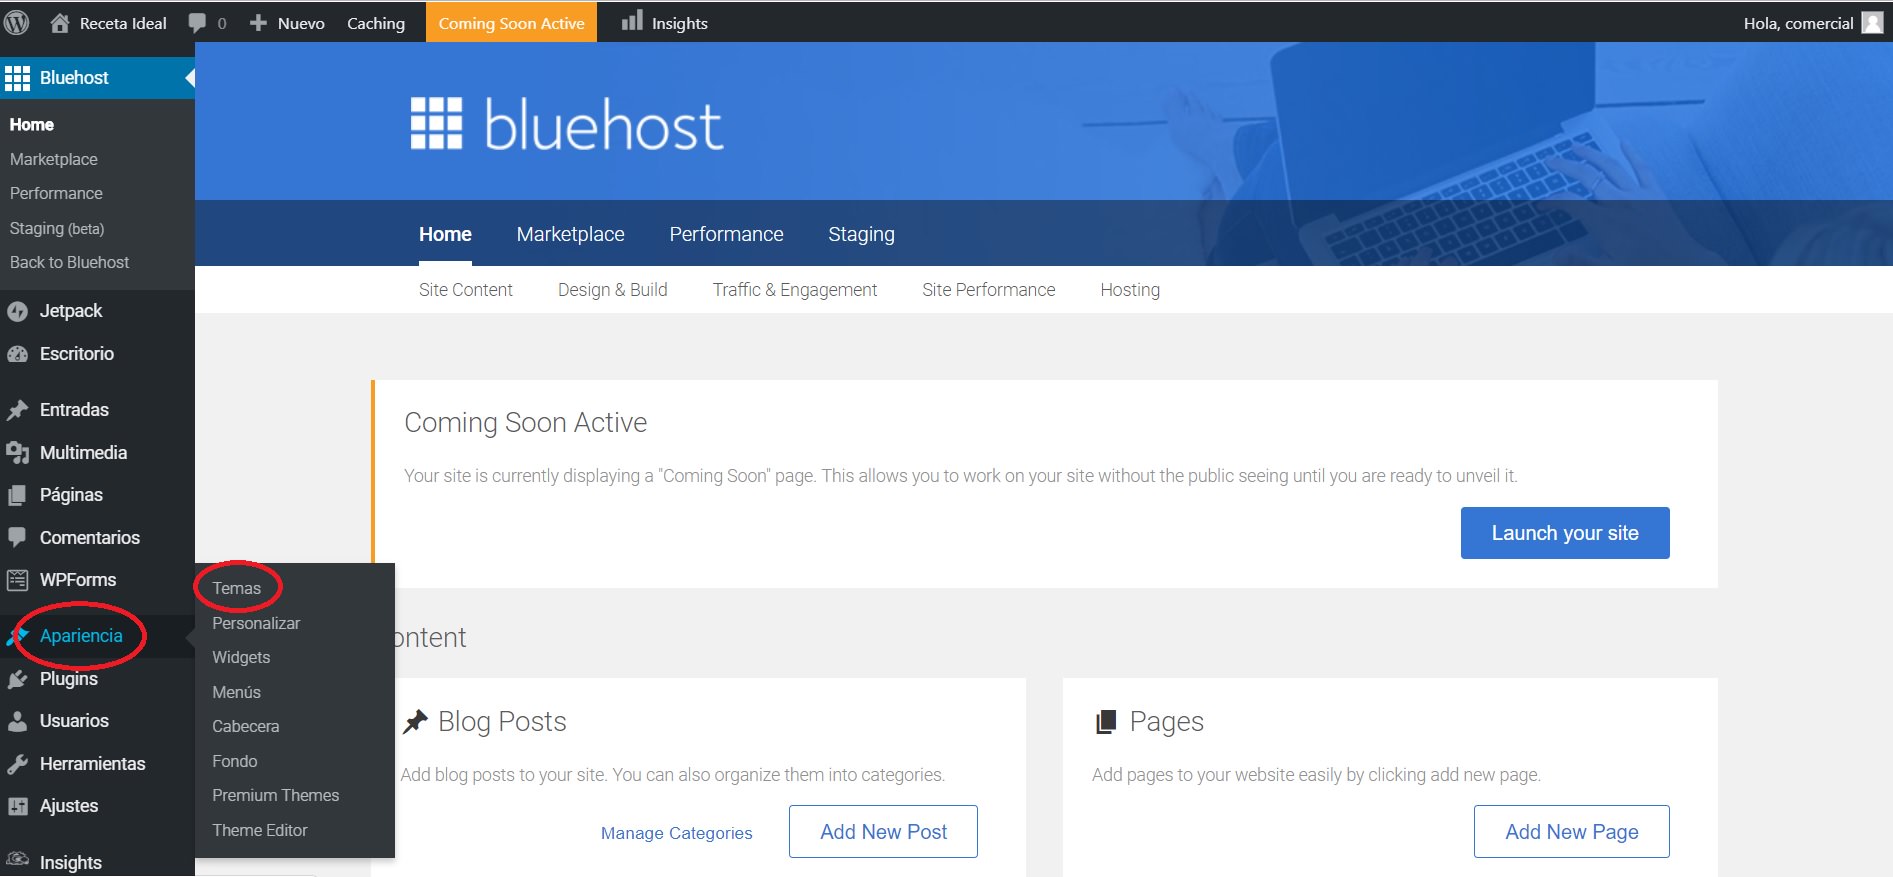This screenshot has width=1893, height=877.
Task: Click the Ajustes settings icon
Action: point(17,806)
